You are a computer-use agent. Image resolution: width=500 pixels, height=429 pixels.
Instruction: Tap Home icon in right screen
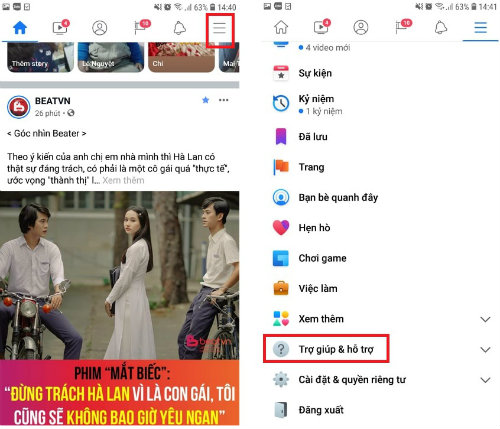[x=281, y=28]
